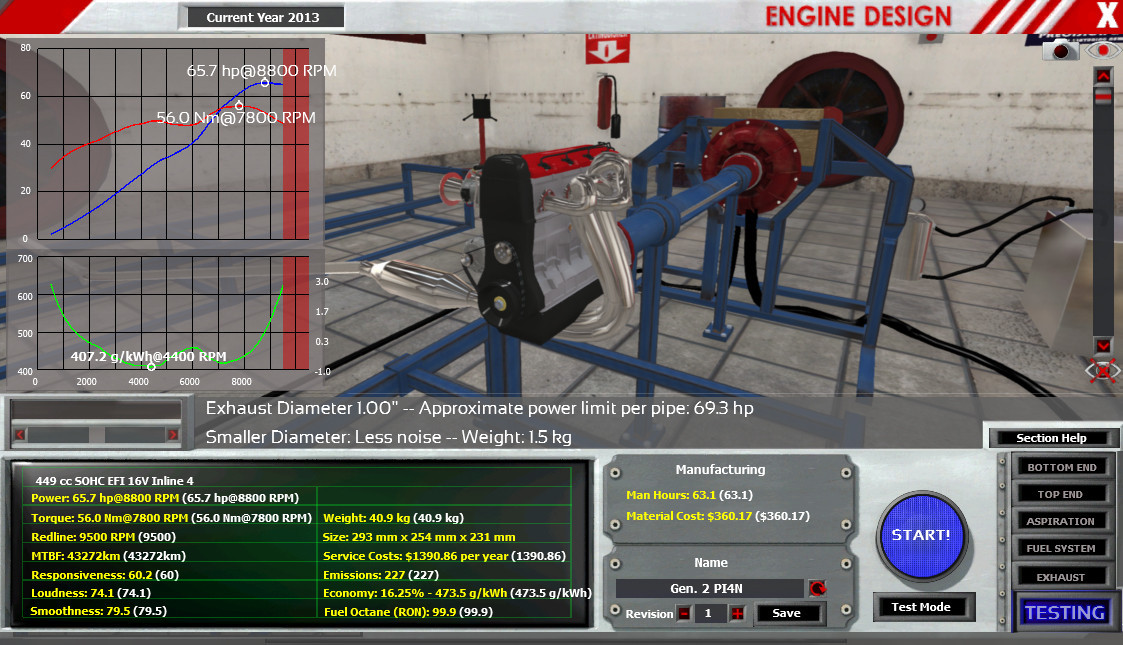The image size is (1123, 645).
Task: Open the Aspiration section
Action: point(1061,521)
